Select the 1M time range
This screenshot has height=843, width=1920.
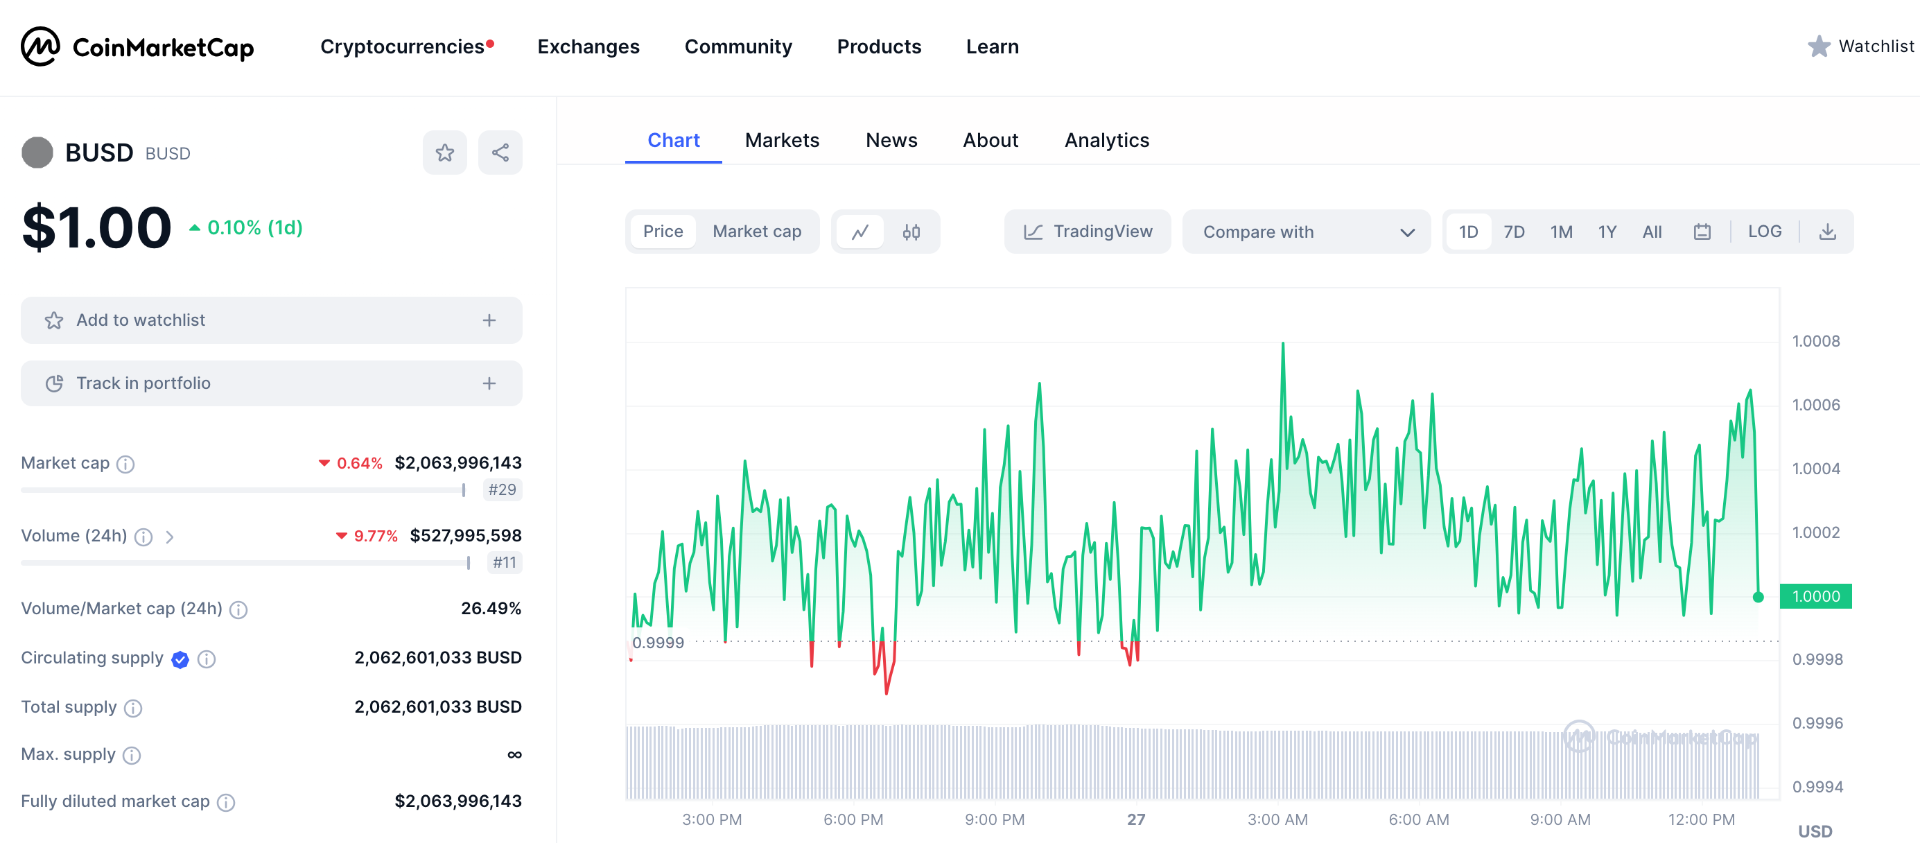[1561, 232]
